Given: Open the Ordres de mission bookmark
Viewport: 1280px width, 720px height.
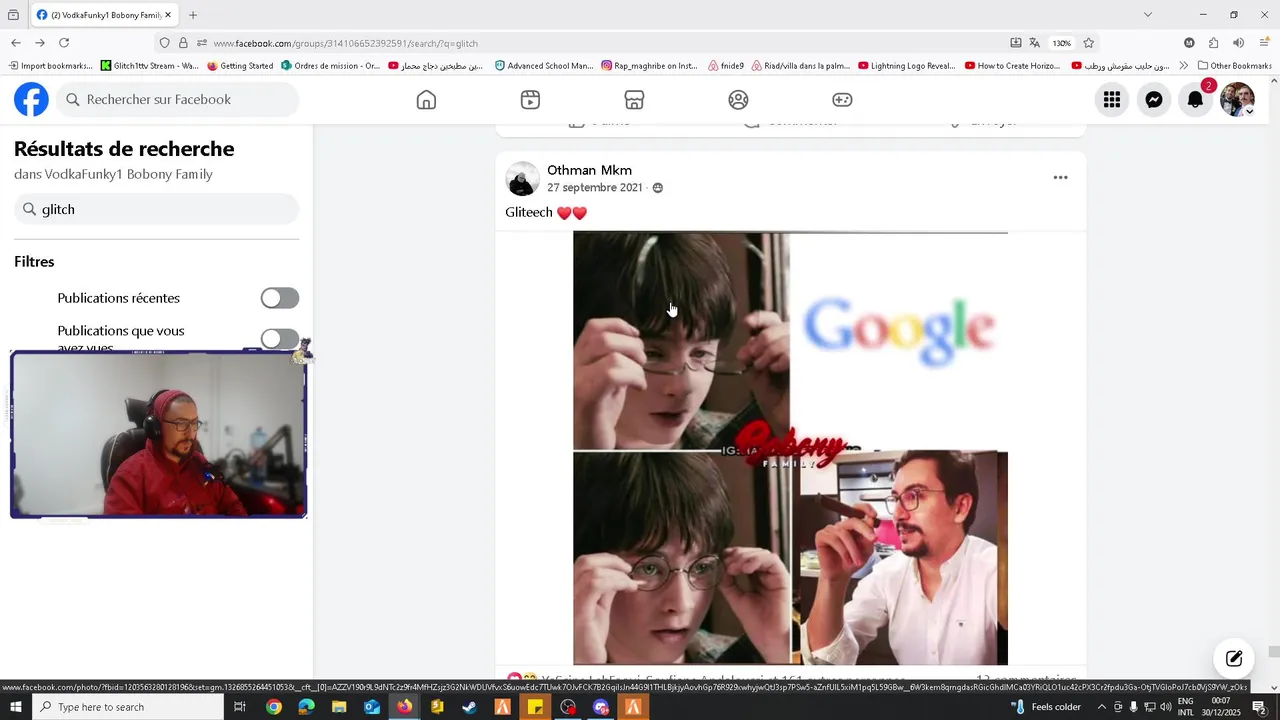Looking at the screenshot, I should 331,66.
